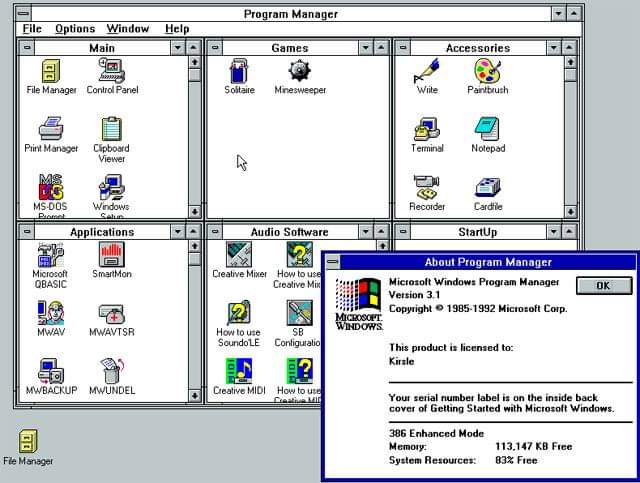Open the Games group control-menu box
Viewport: 640px width, 483px height.
click(215, 48)
